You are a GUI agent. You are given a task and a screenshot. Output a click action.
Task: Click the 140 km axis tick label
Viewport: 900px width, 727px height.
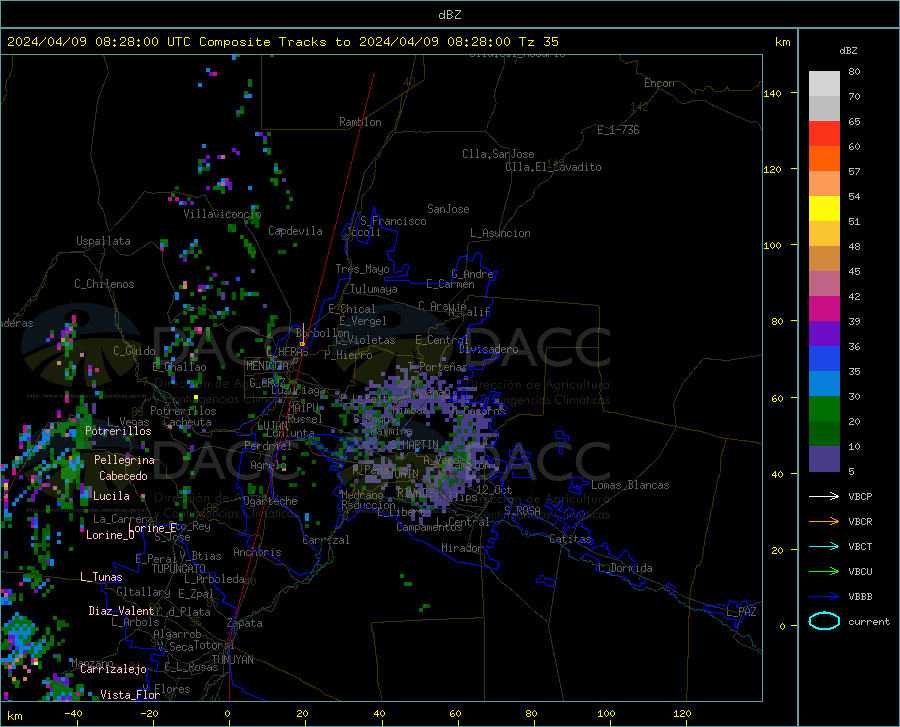tap(772, 94)
